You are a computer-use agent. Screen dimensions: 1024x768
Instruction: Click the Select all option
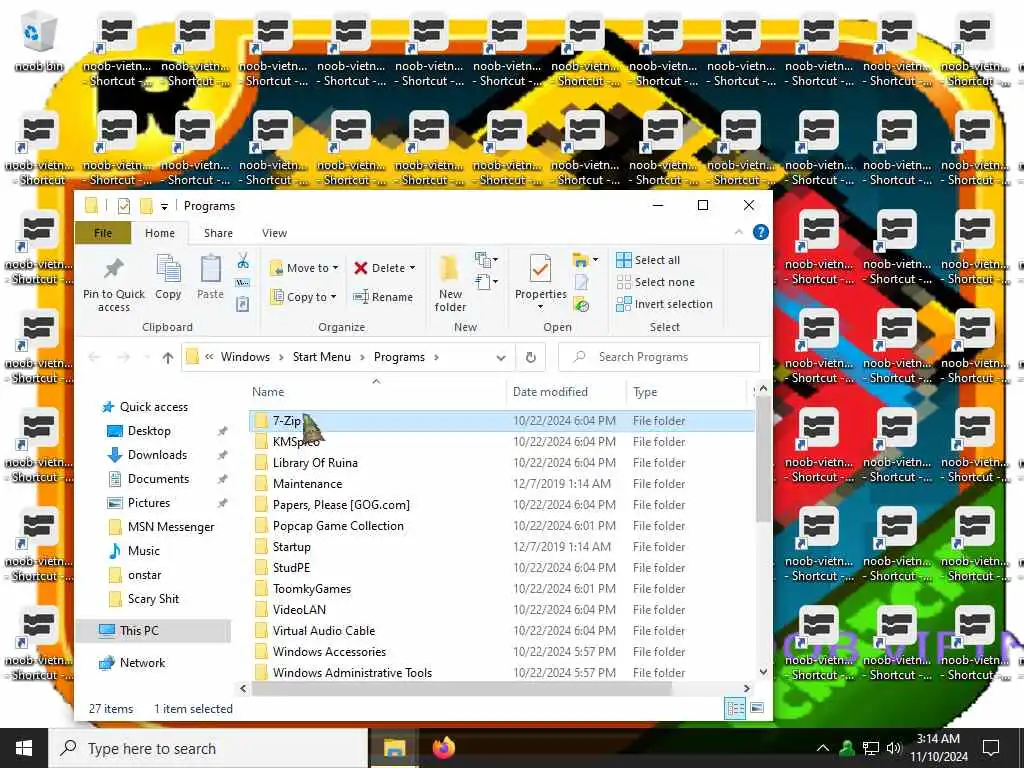click(x=648, y=260)
